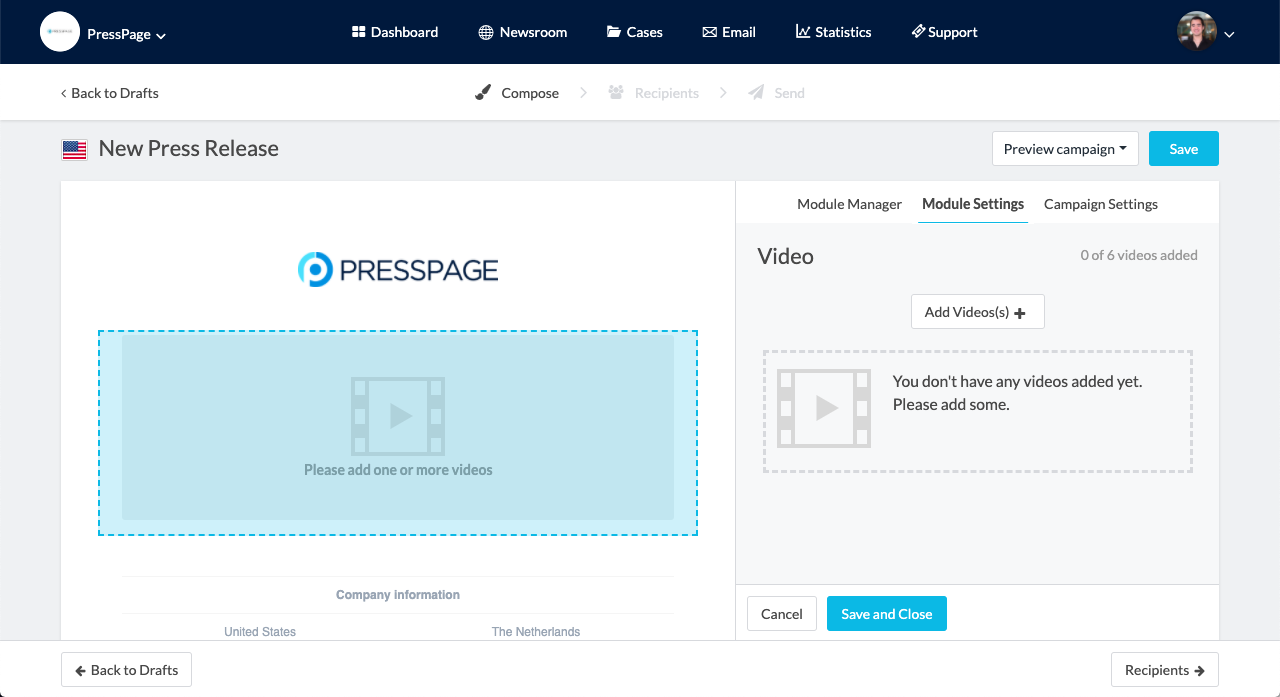Open the Email section

729,32
